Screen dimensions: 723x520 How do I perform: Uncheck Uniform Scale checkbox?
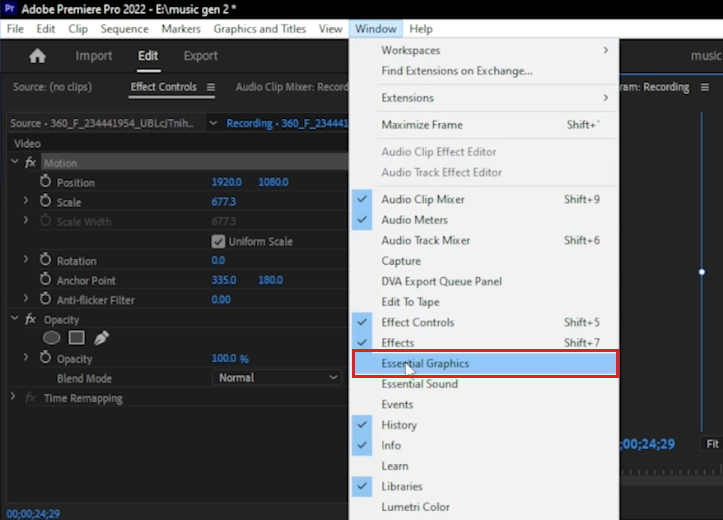click(x=218, y=241)
